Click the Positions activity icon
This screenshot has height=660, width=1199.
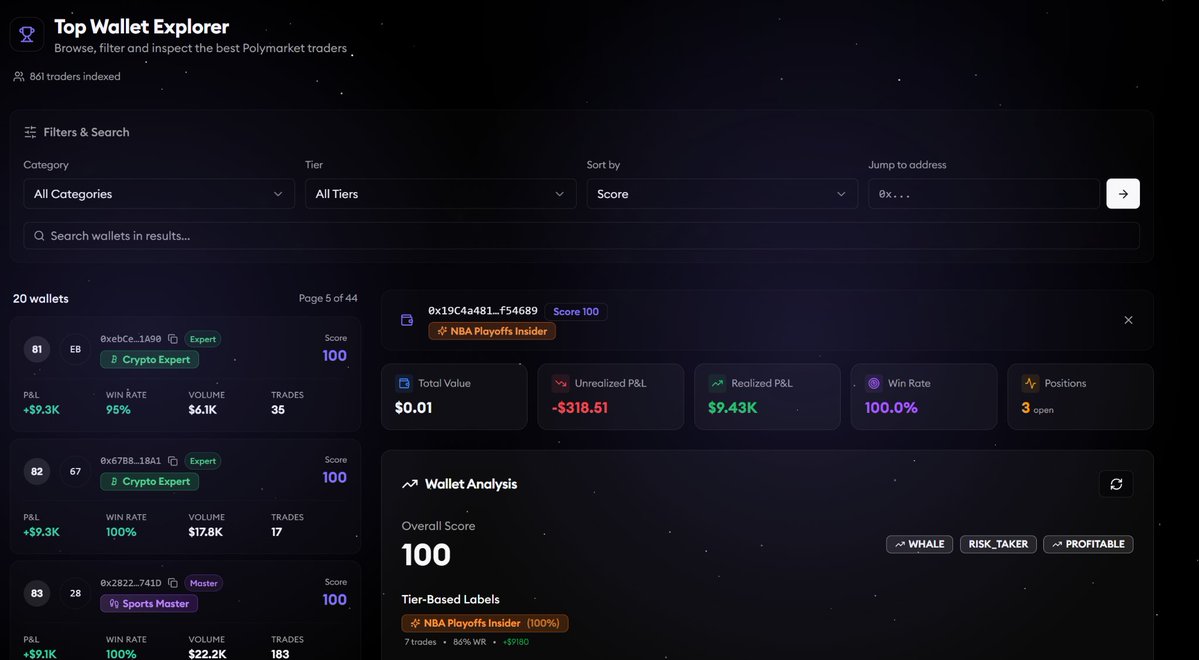(x=1030, y=383)
